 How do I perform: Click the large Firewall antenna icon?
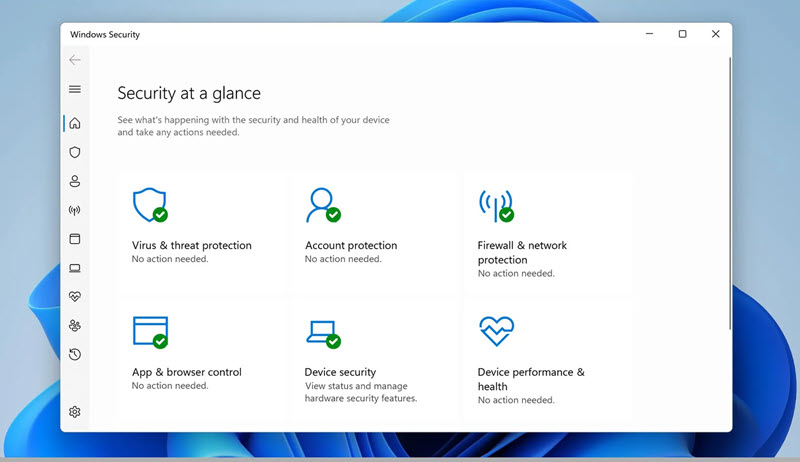coord(496,206)
